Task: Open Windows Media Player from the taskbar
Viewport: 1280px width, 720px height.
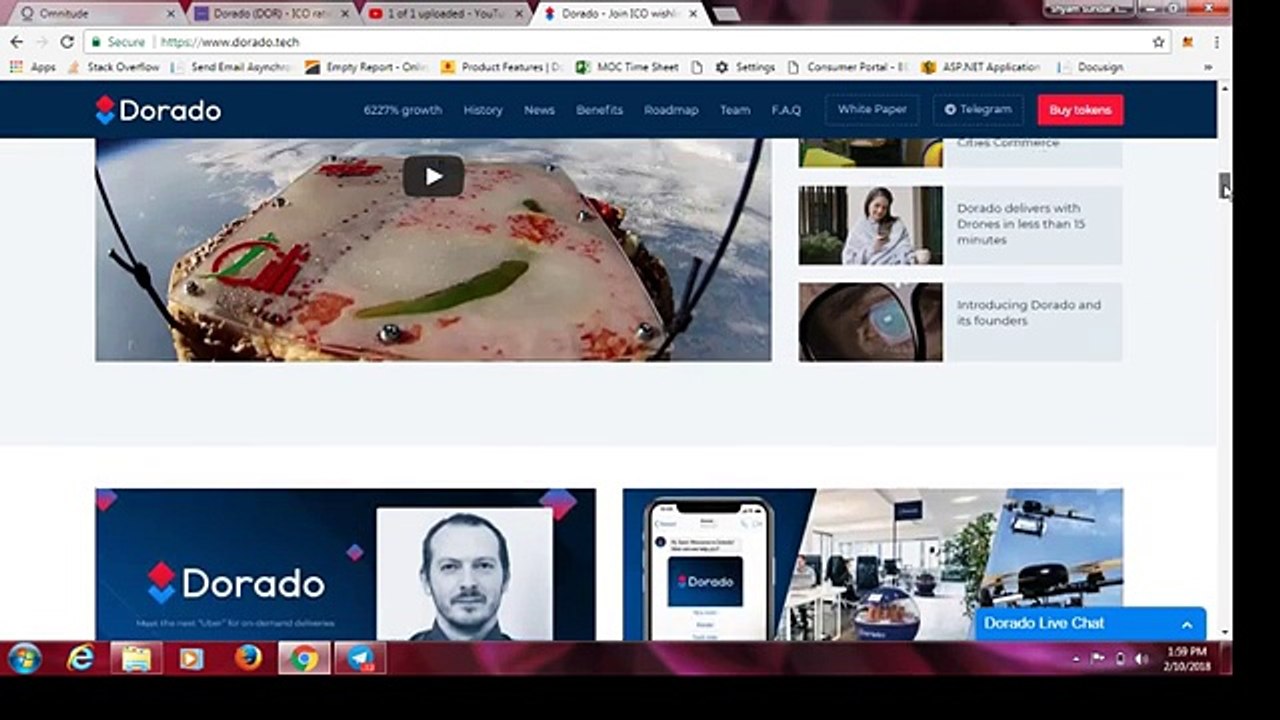Action: 192,658
